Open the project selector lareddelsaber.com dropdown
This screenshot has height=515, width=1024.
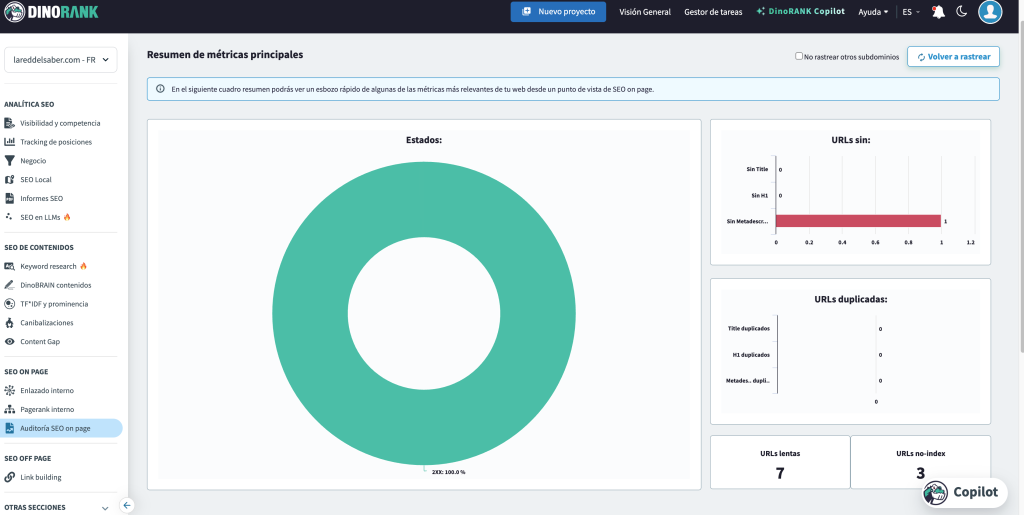point(61,60)
